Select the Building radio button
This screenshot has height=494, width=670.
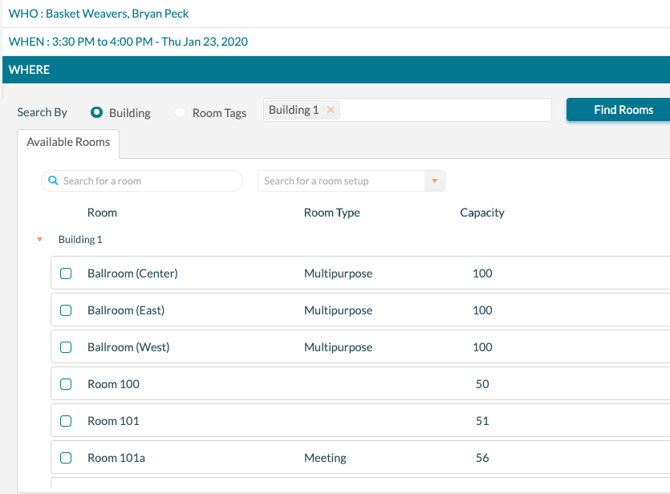point(97,113)
